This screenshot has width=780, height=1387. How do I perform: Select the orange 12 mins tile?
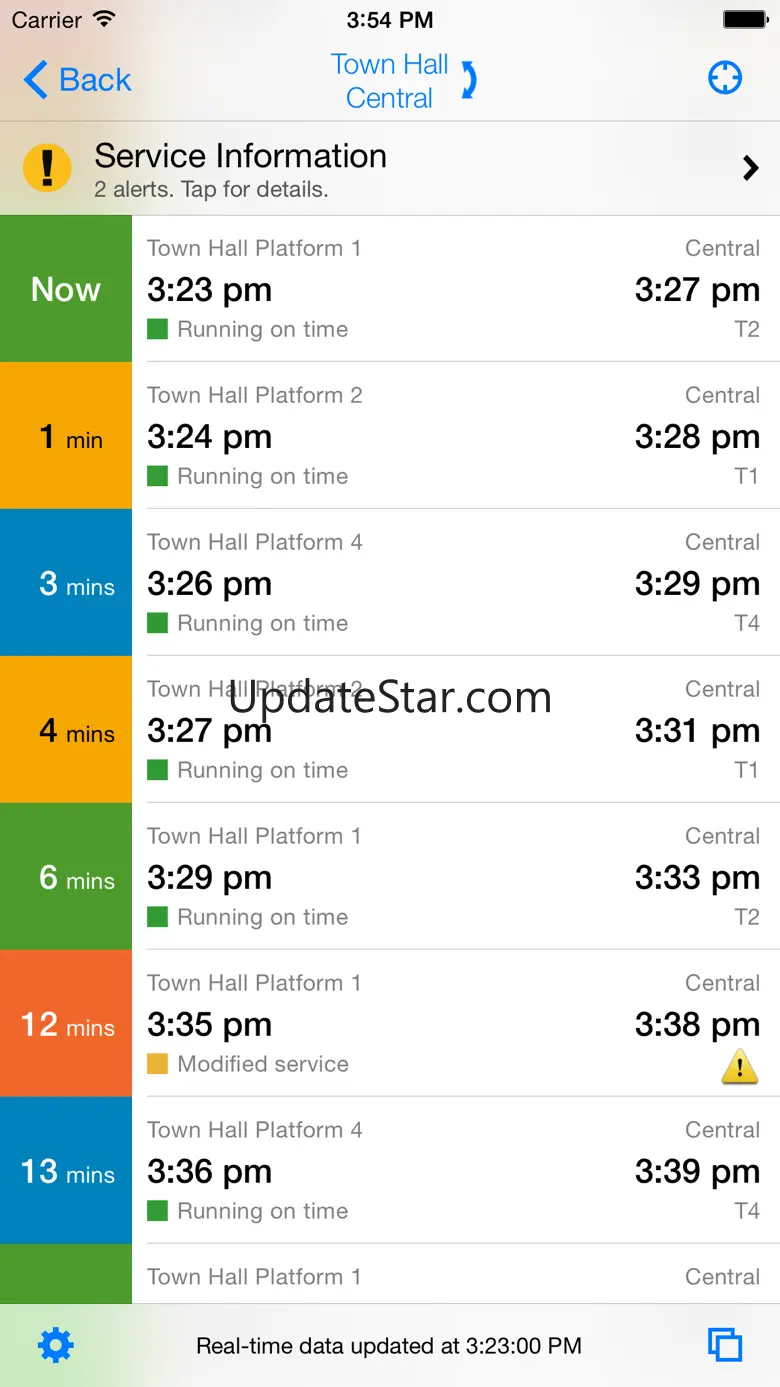(66, 1023)
